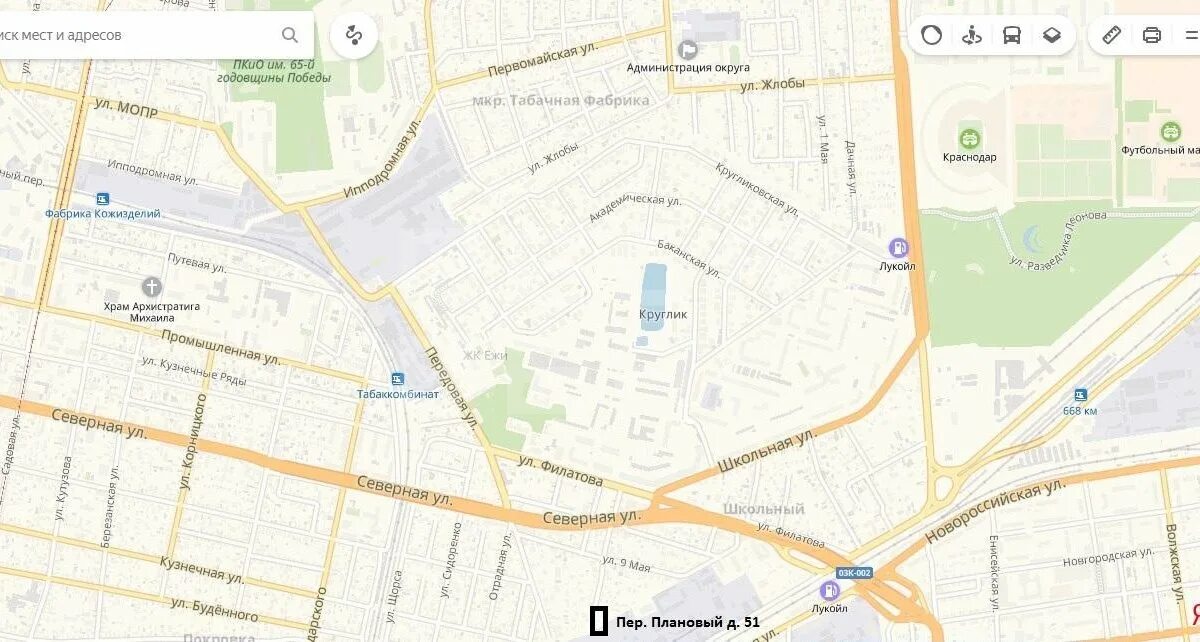Toggle the traffic layer icon
Viewport: 1200px width, 642px height.
point(931,35)
